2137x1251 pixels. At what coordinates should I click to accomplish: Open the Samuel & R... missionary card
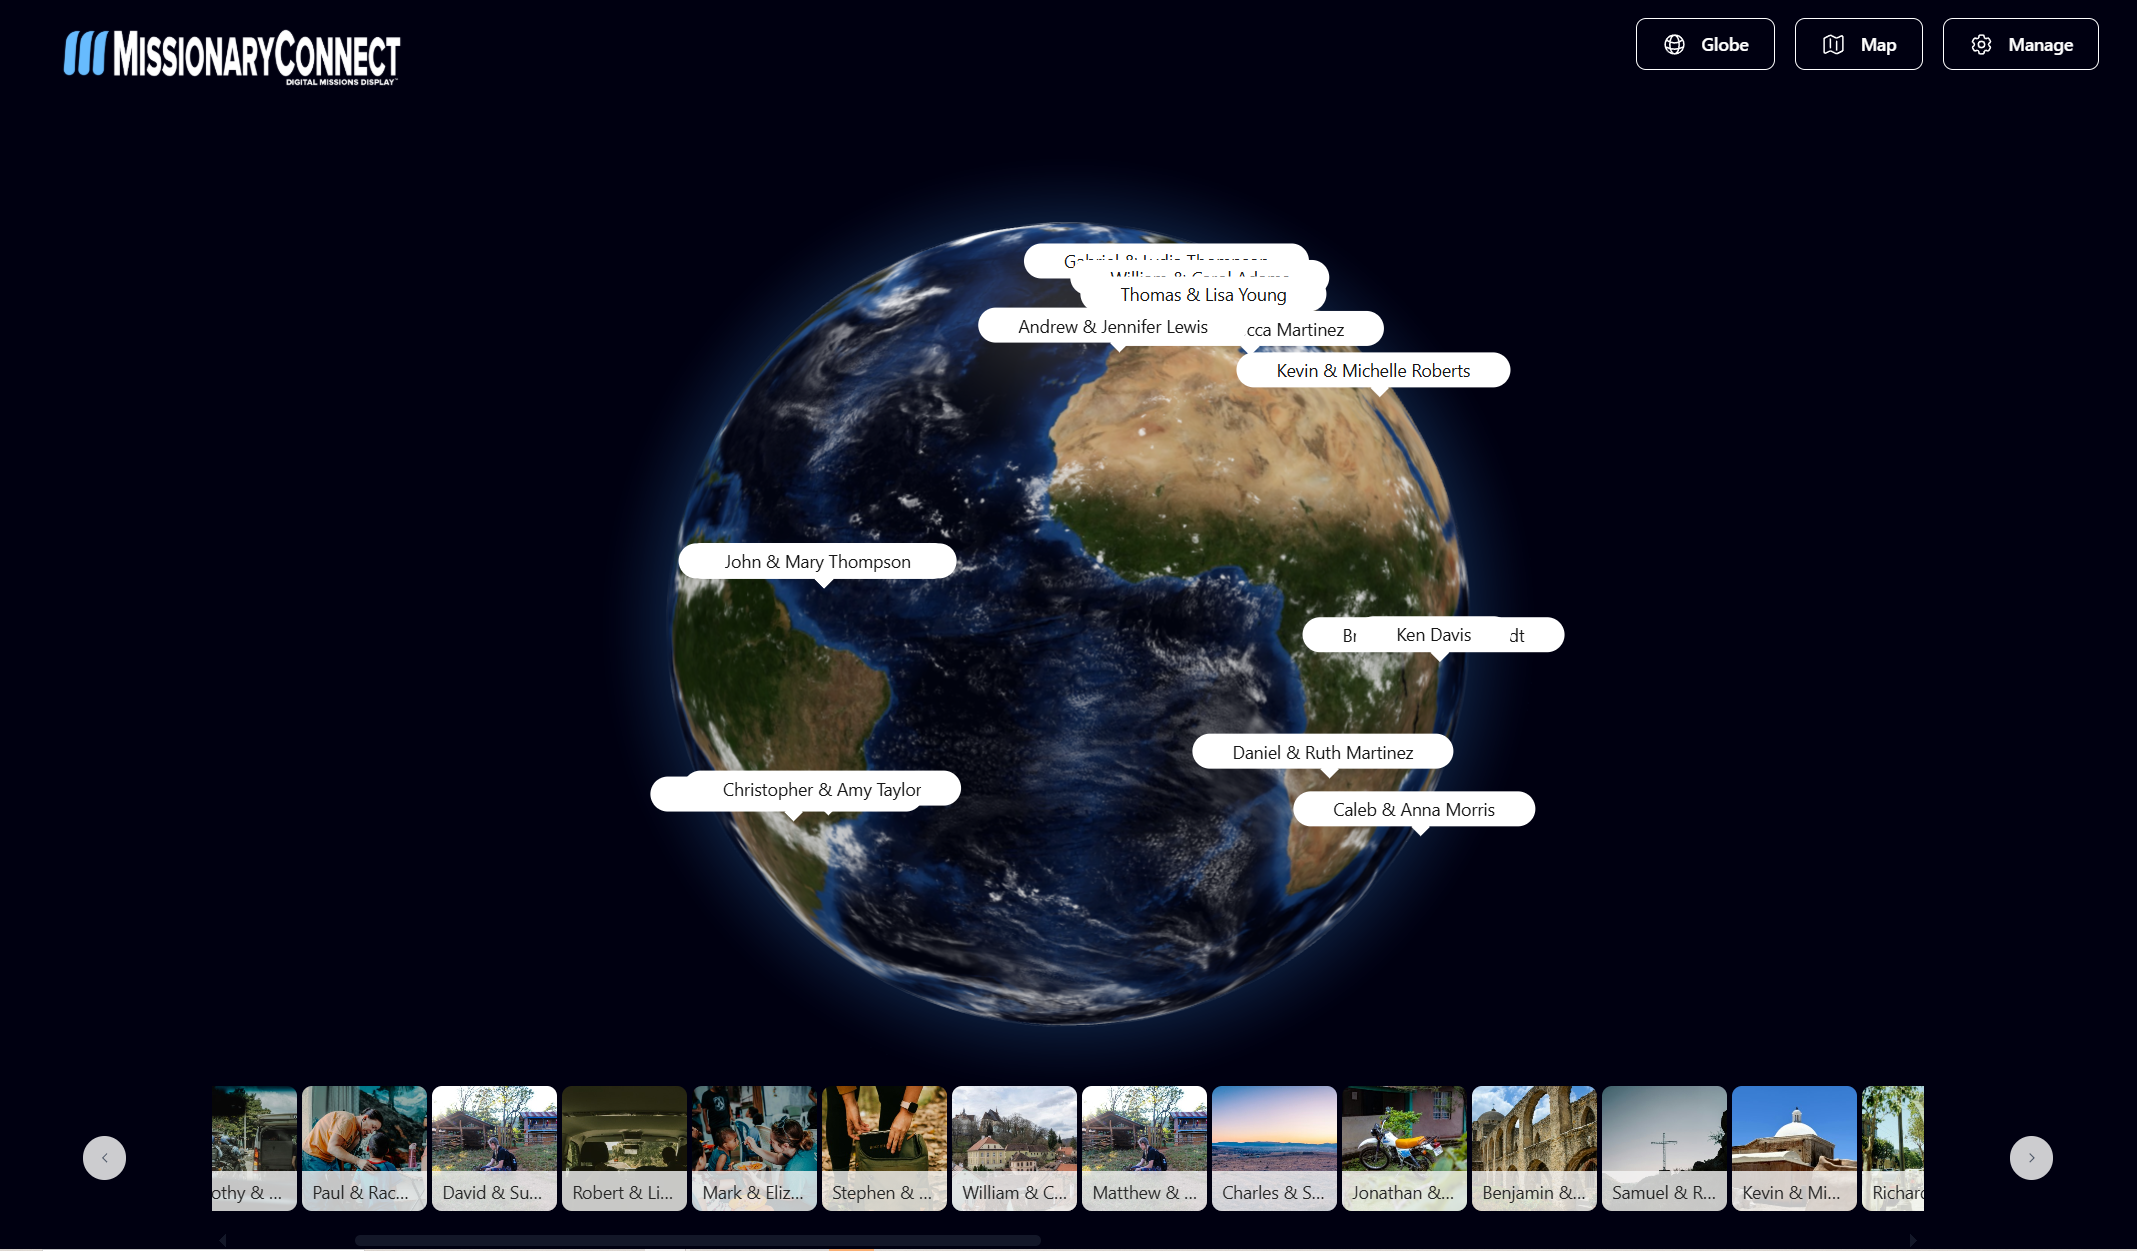1663,1148
